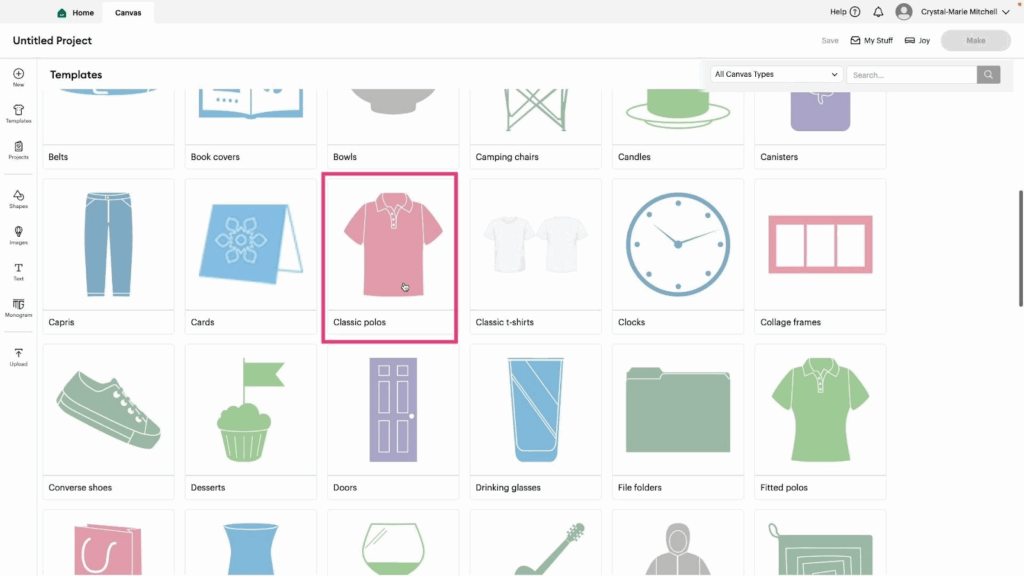Click the notifications bell icon
This screenshot has width=1024, height=576.
click(x=878, y=12)
